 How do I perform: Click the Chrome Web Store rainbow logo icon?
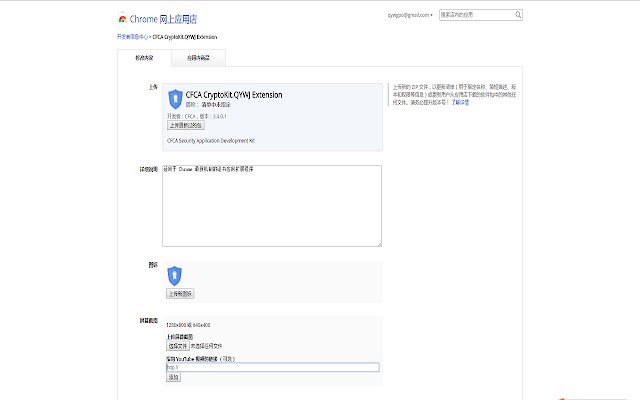[122, 19]
